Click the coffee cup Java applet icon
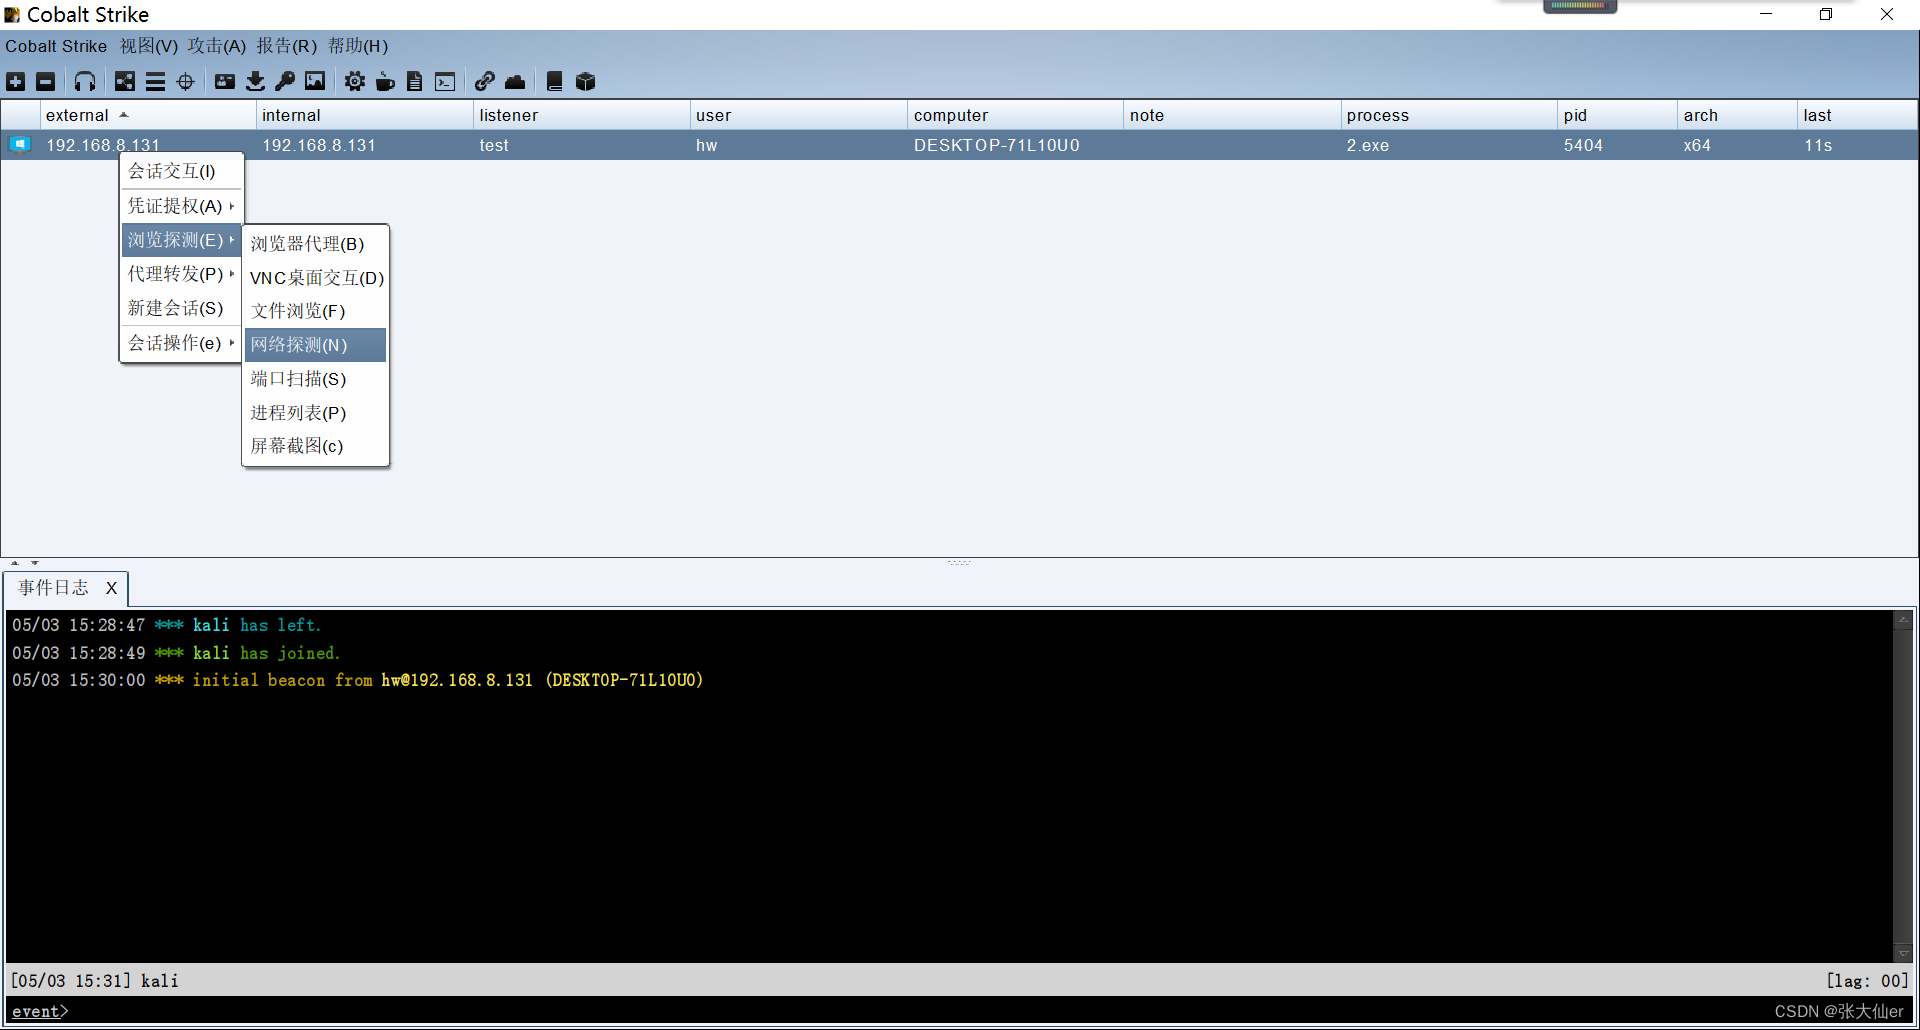Screen dimensions: 1920x1030 385,82
